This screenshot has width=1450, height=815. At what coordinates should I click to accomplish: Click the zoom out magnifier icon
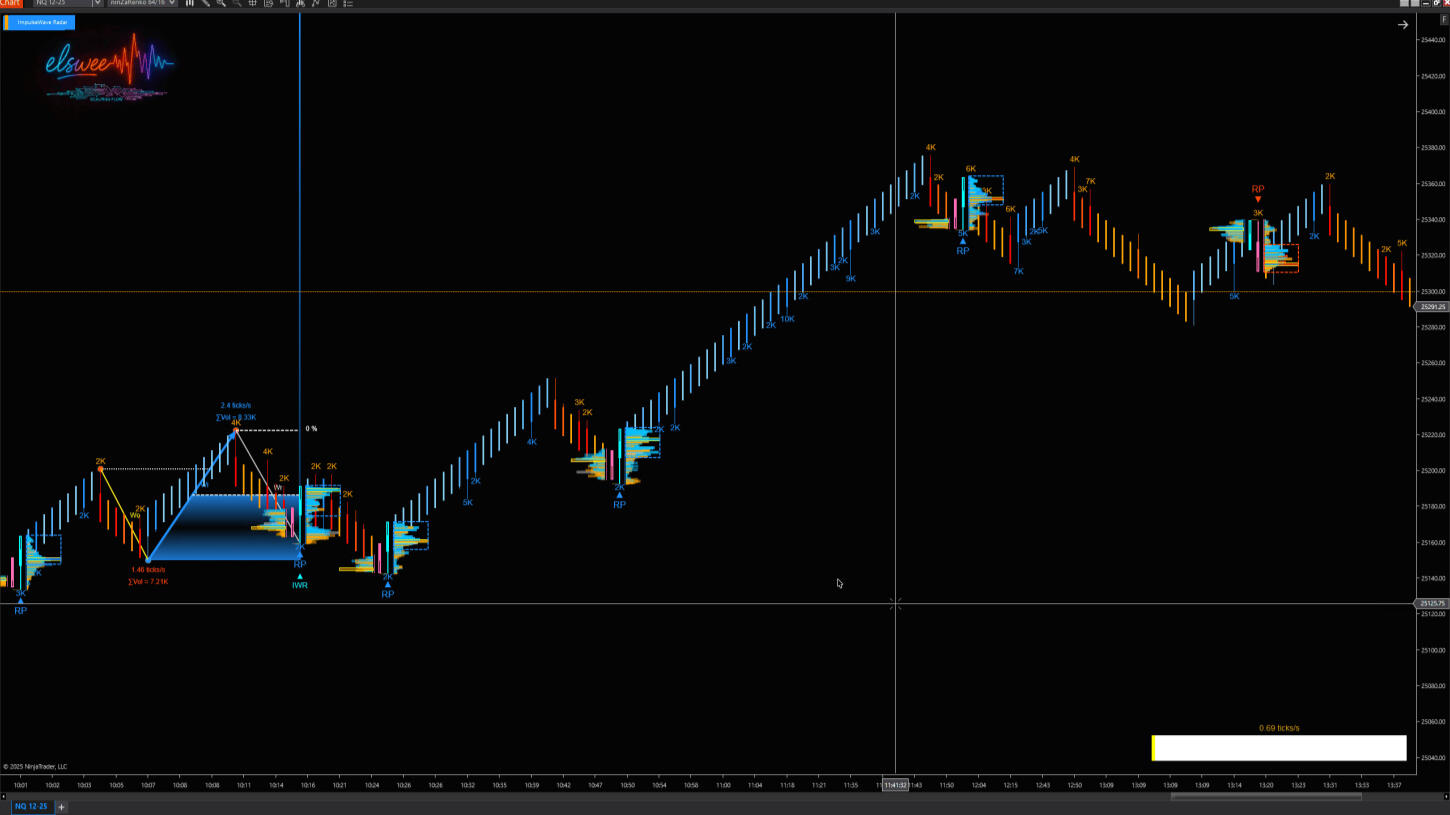[237, 3]
